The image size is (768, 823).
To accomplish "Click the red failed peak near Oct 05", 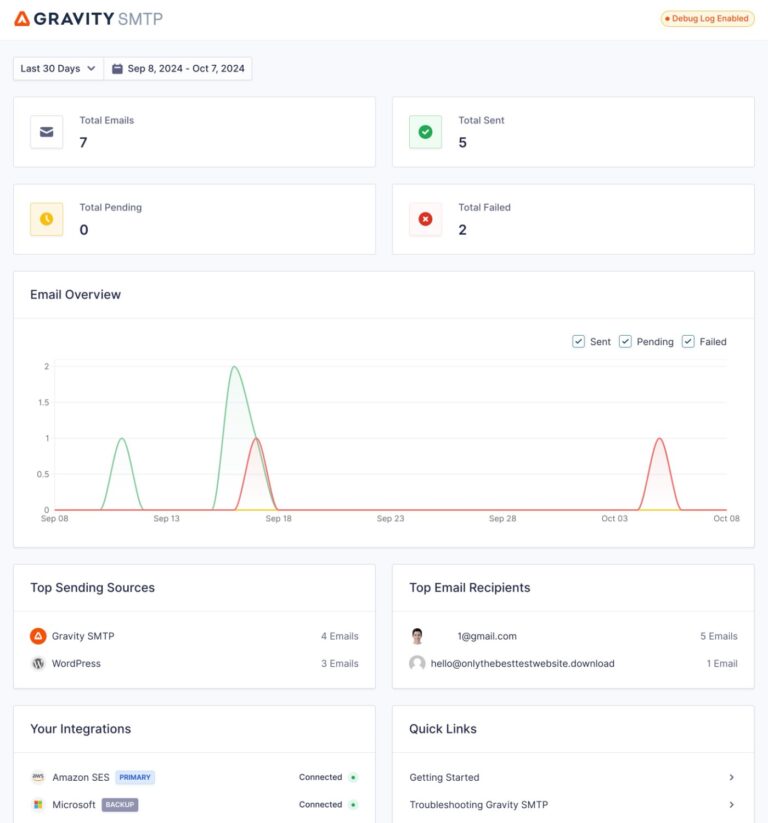I will pyautogui.click(x=659, y=440).
